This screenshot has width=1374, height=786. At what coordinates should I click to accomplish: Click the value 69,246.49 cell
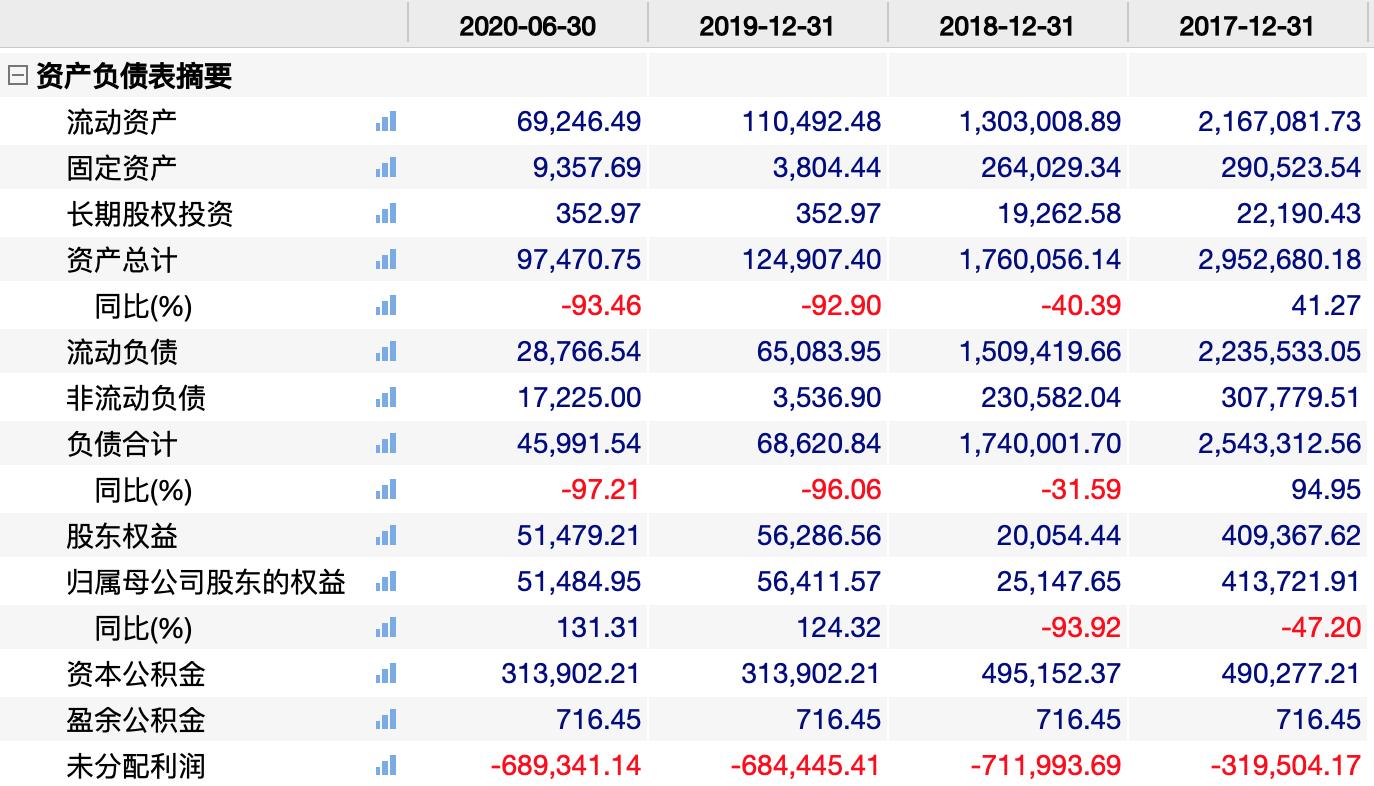point(579,122)
